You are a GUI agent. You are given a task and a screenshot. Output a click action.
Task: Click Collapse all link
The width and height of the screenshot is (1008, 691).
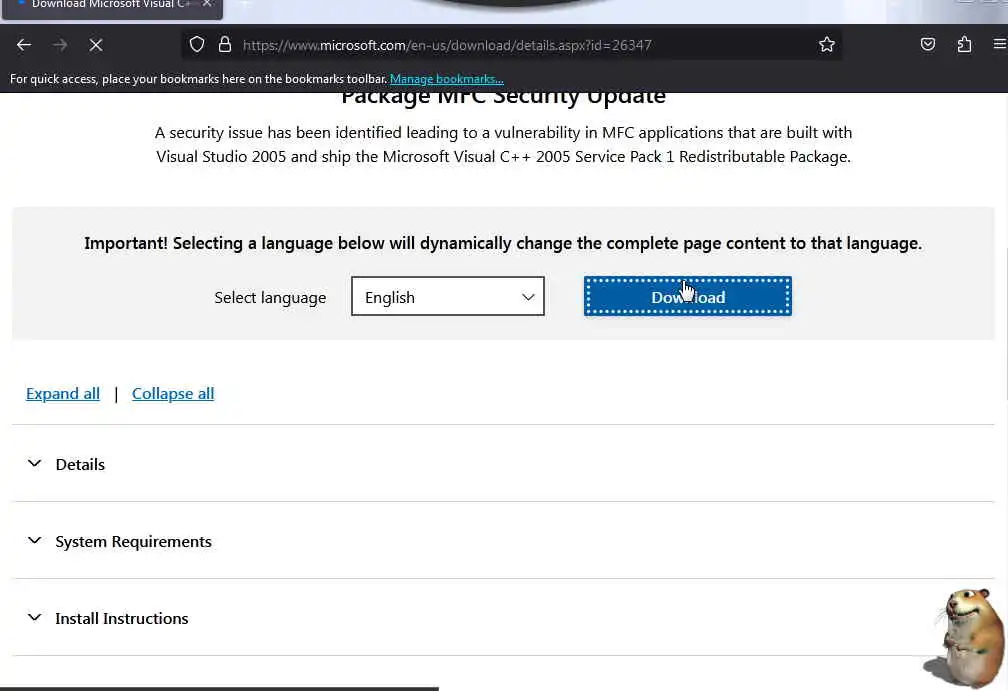pos(173,393)
